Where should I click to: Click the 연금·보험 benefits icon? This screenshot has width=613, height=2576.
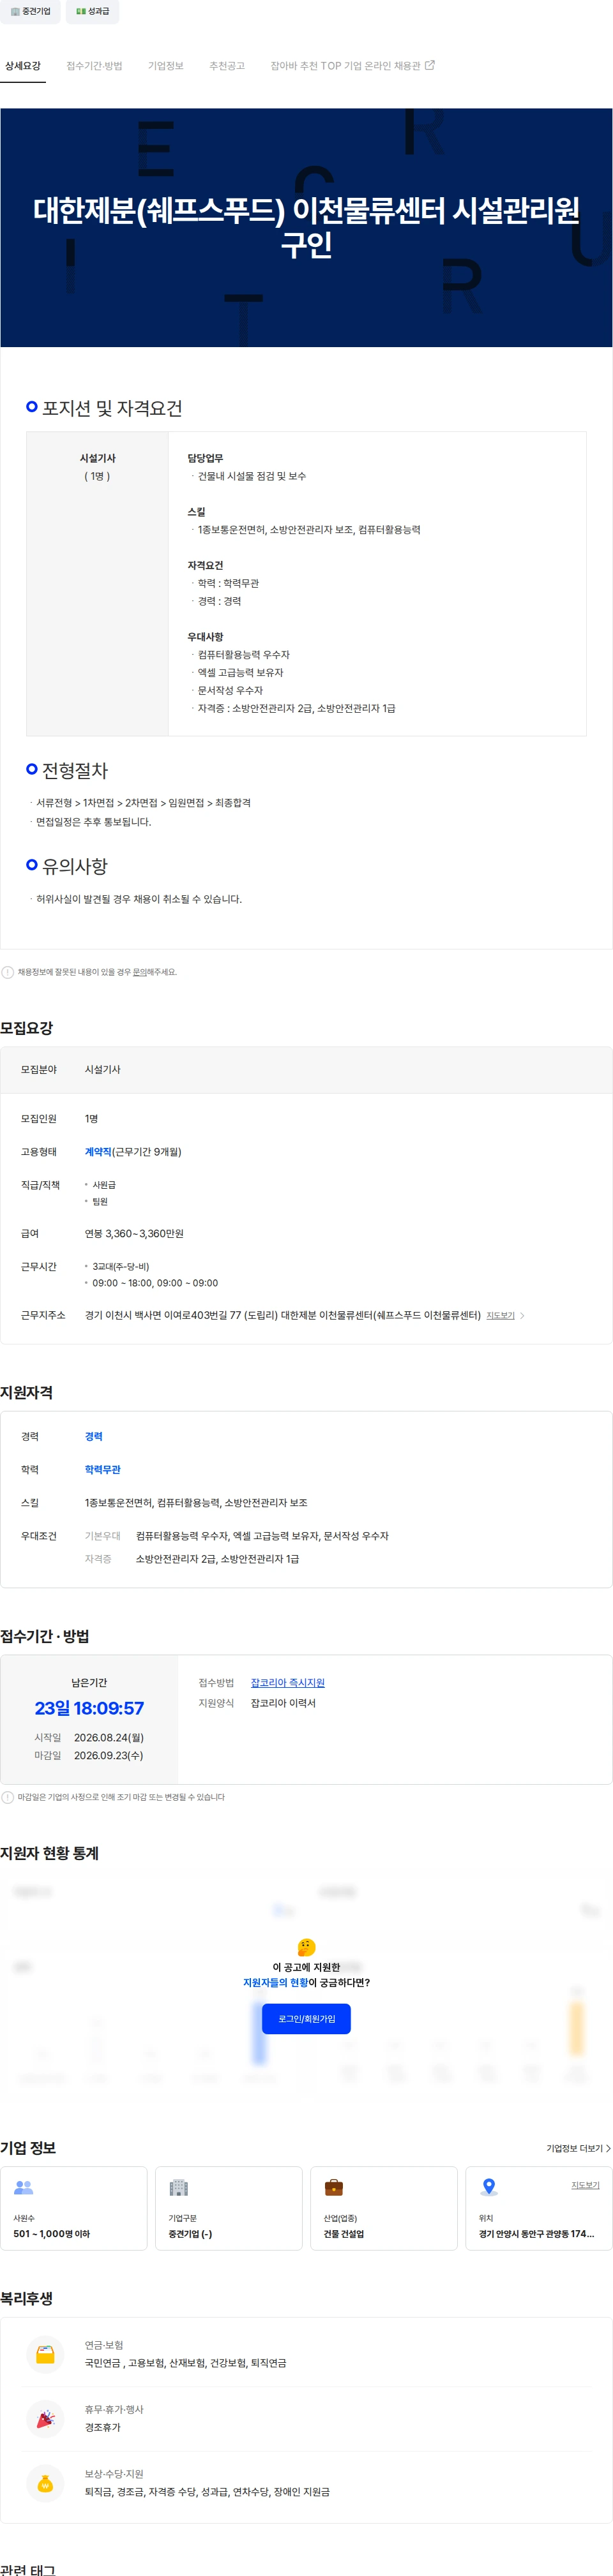pos(45,2355)
